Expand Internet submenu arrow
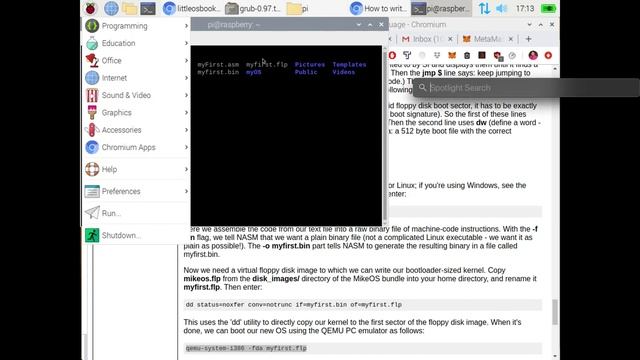The width and height of the screenshot is (640, 360). [x=186, y=78]
